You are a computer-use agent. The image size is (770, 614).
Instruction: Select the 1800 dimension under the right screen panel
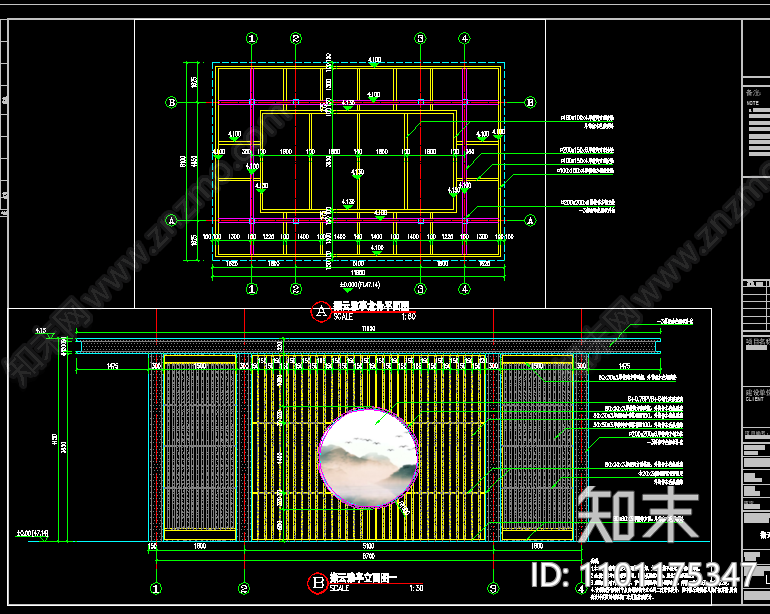537,546
